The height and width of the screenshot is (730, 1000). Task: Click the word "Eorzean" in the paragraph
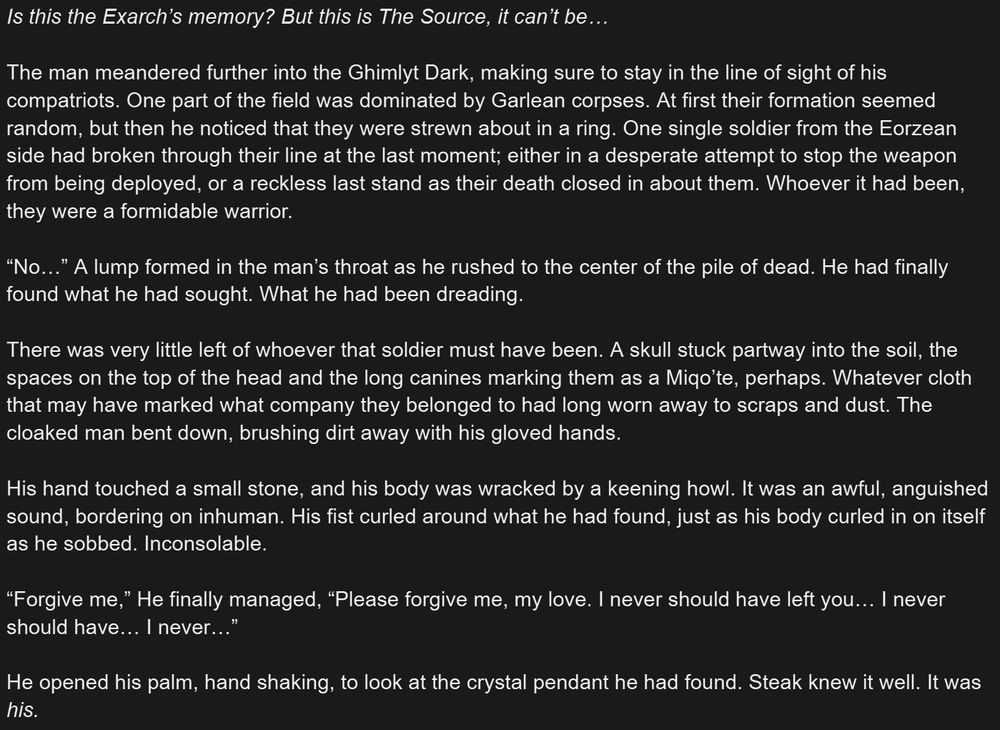point(918,128)
